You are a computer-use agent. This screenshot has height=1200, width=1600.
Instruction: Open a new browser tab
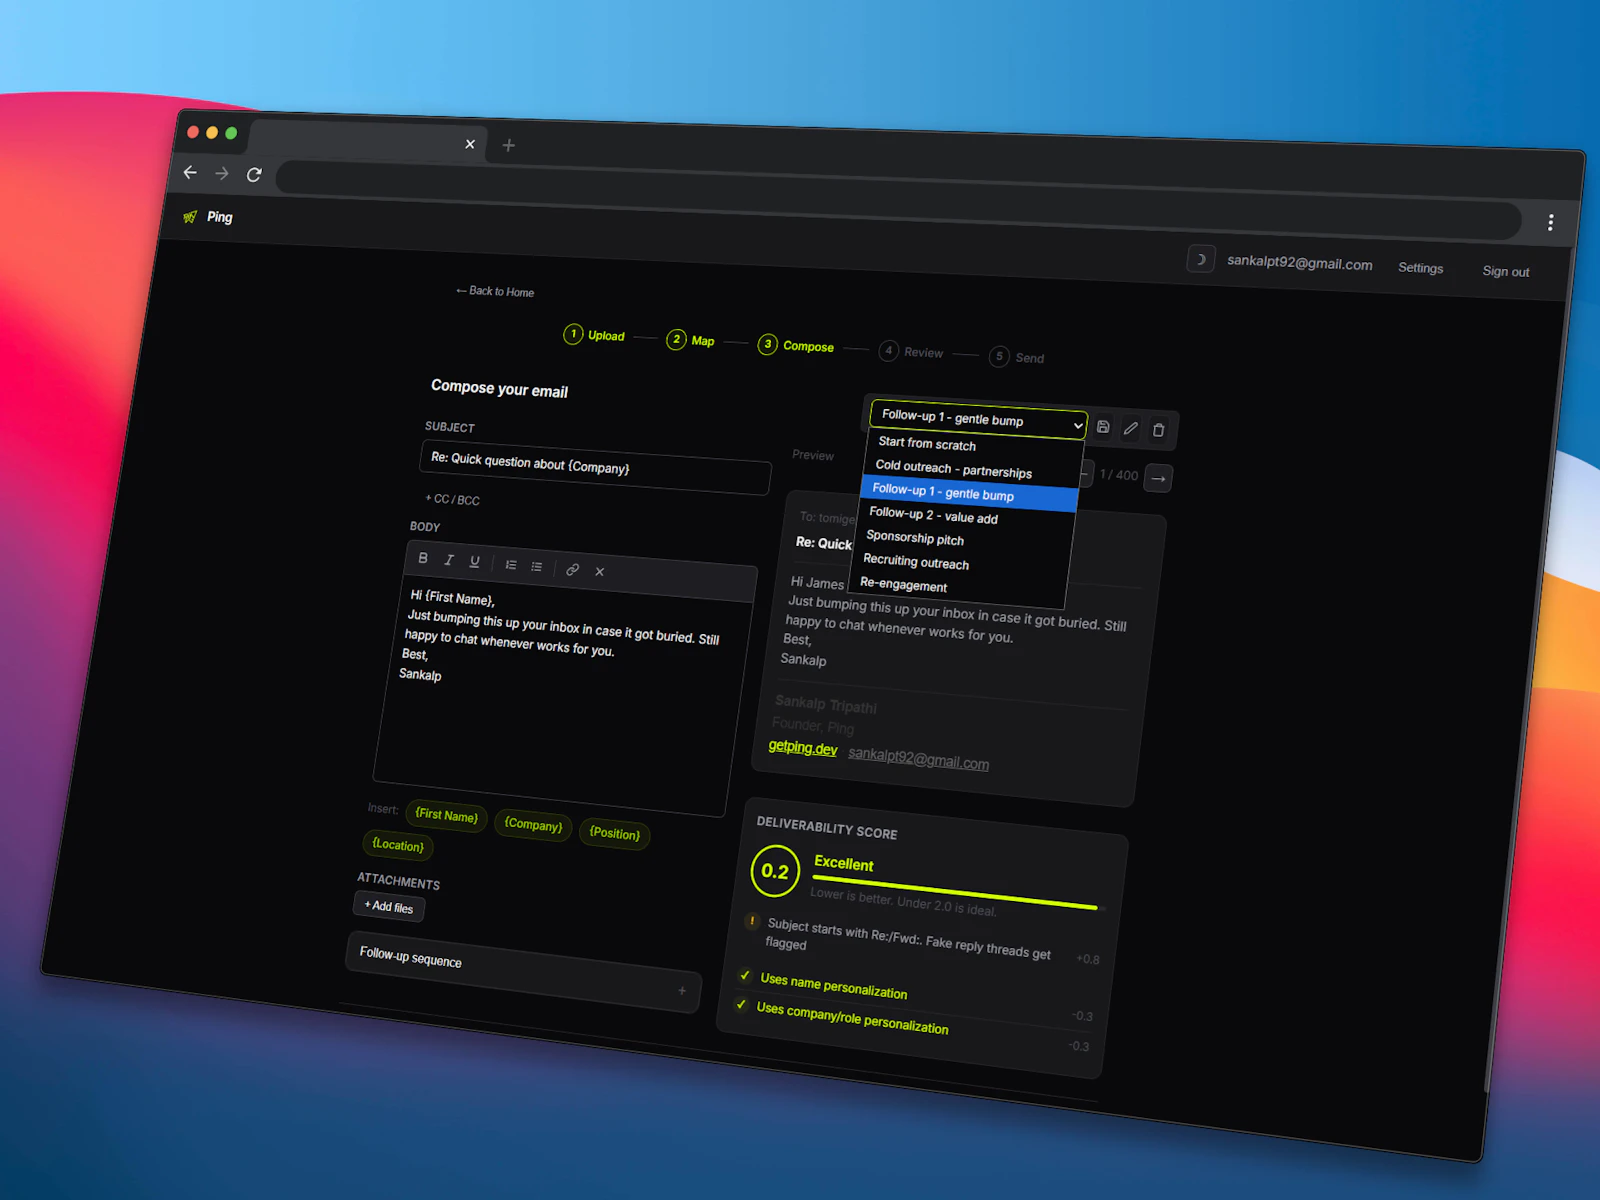click(x=508, y=146)
